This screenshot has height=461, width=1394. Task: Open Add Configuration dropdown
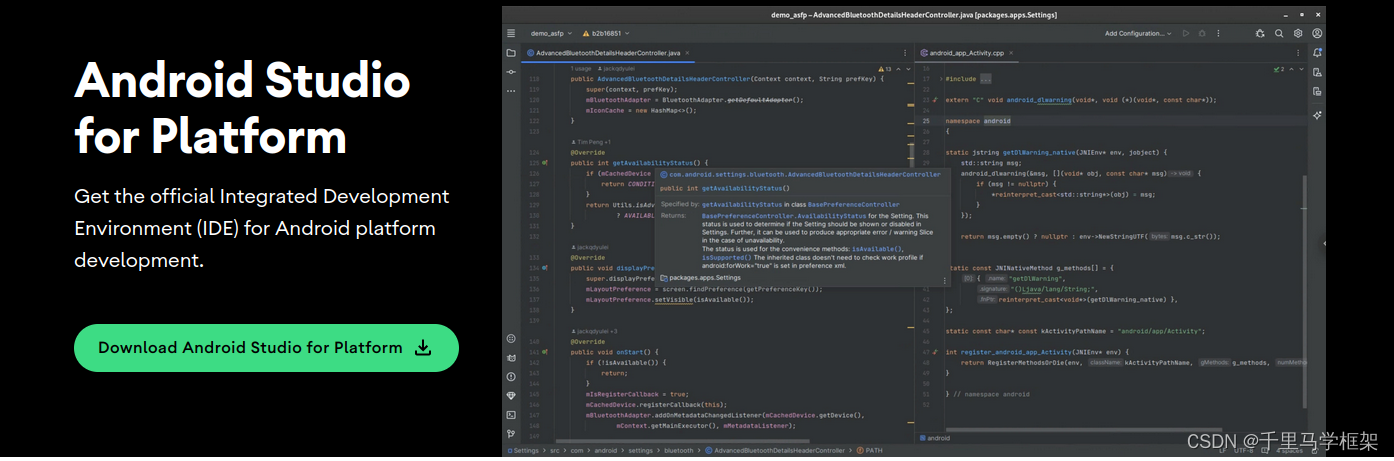tap(1137, 33)
